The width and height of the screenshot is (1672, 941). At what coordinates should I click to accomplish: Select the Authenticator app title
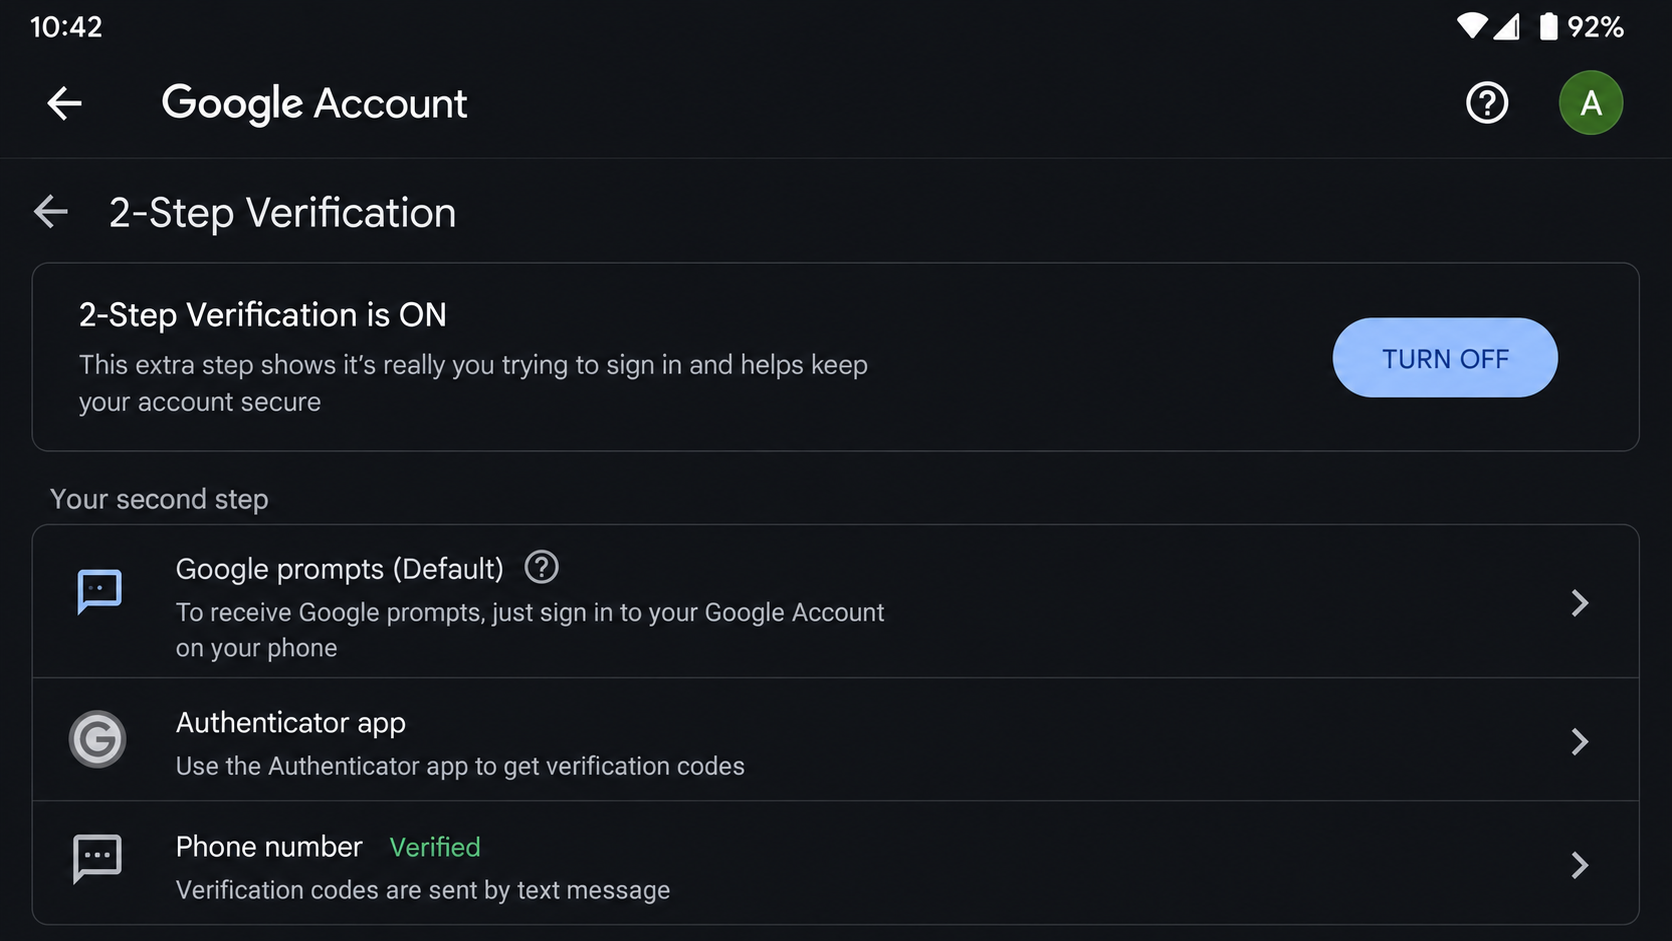[x=291, y=723]
